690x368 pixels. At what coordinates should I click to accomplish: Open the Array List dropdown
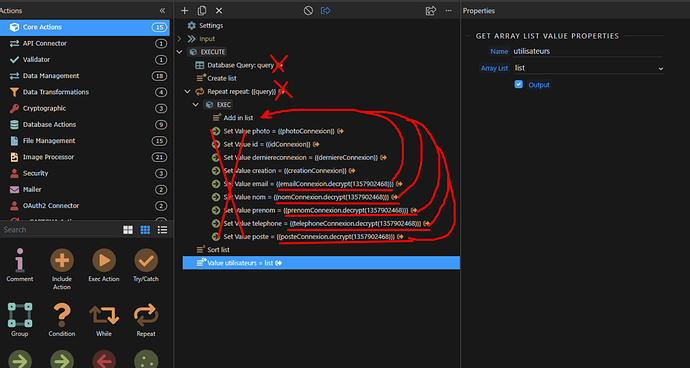click(x=588, y=68)
